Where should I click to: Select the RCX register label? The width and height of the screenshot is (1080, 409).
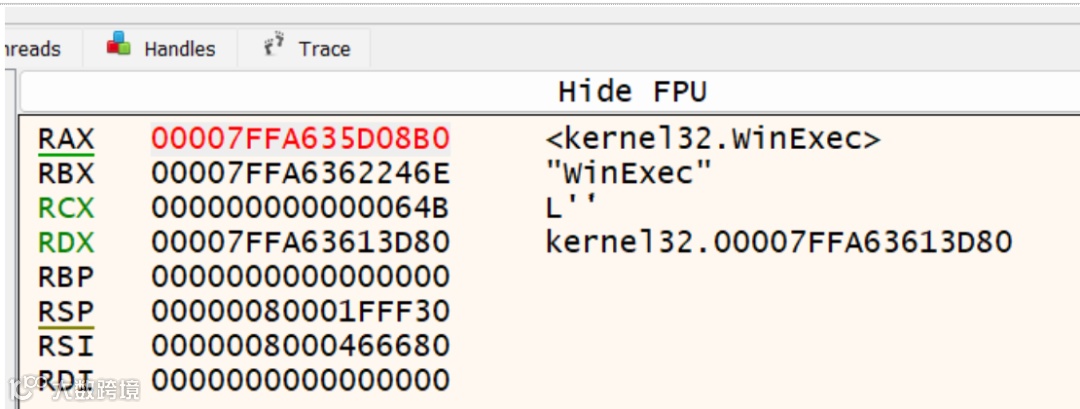[66, 208]
